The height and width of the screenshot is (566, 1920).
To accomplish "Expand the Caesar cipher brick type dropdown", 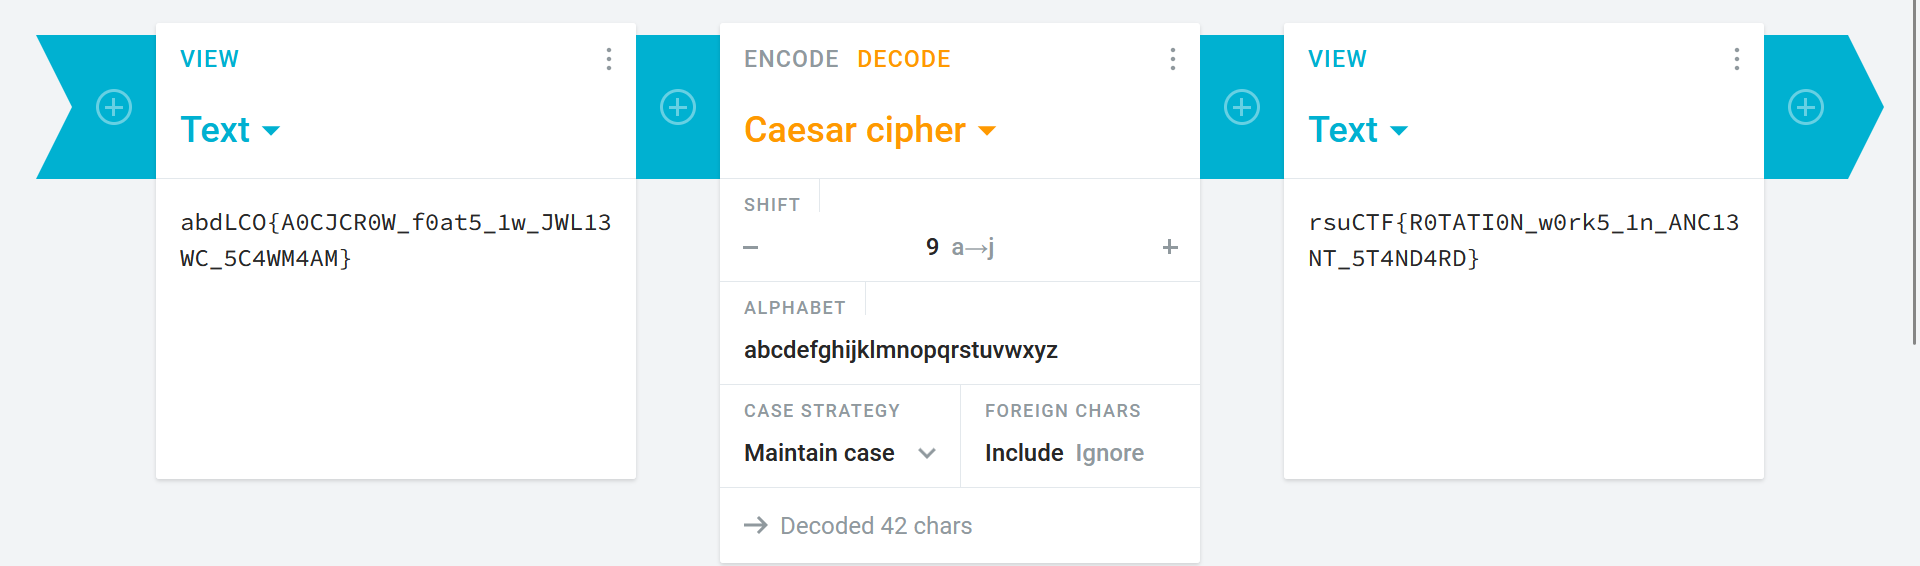I will (x=870, y=130).
